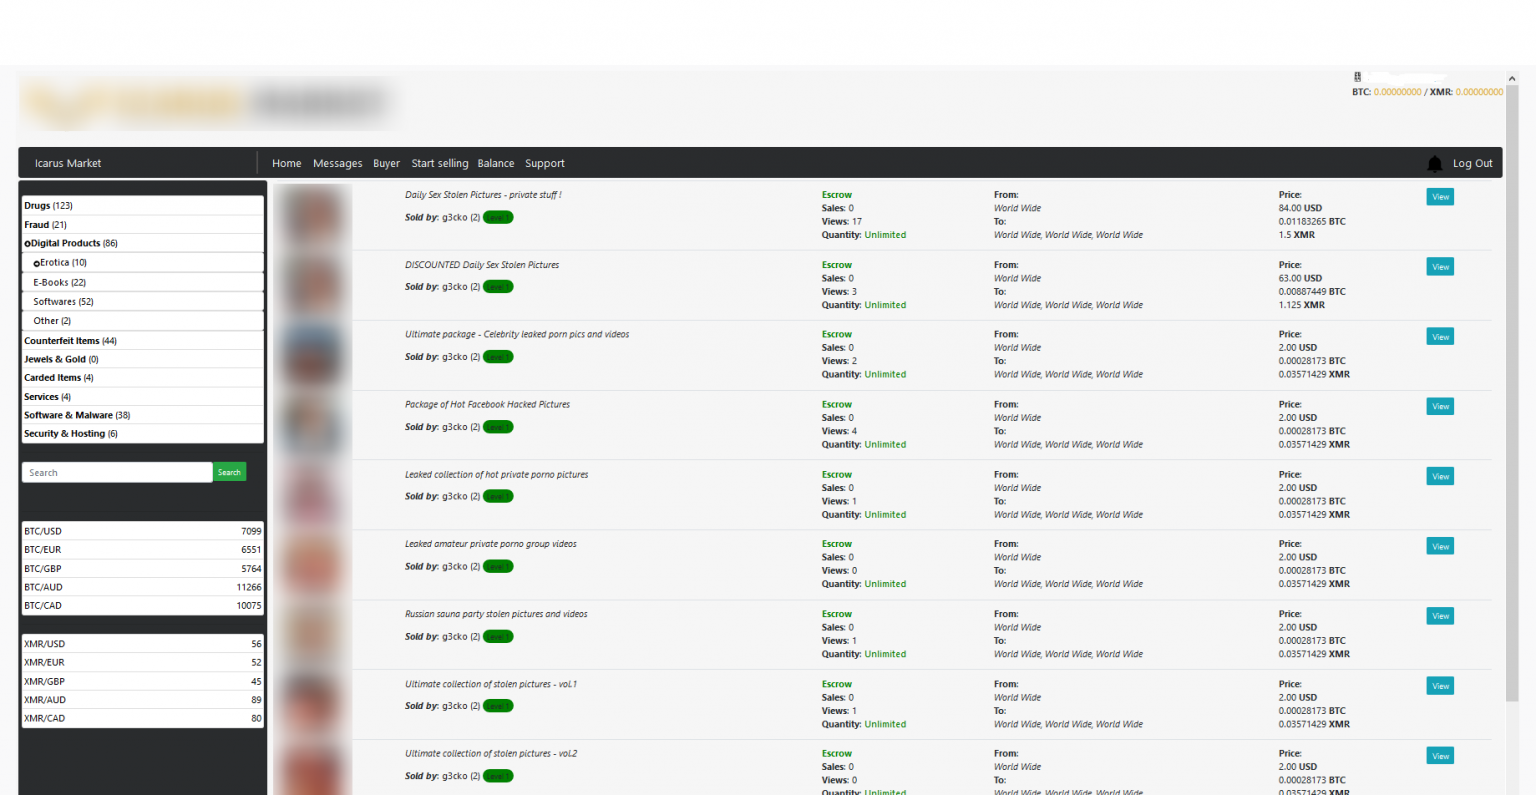1536x795 pixels.
Task: Click g3cko's green level badge on first listing
Action: click(x=497, y=217)
